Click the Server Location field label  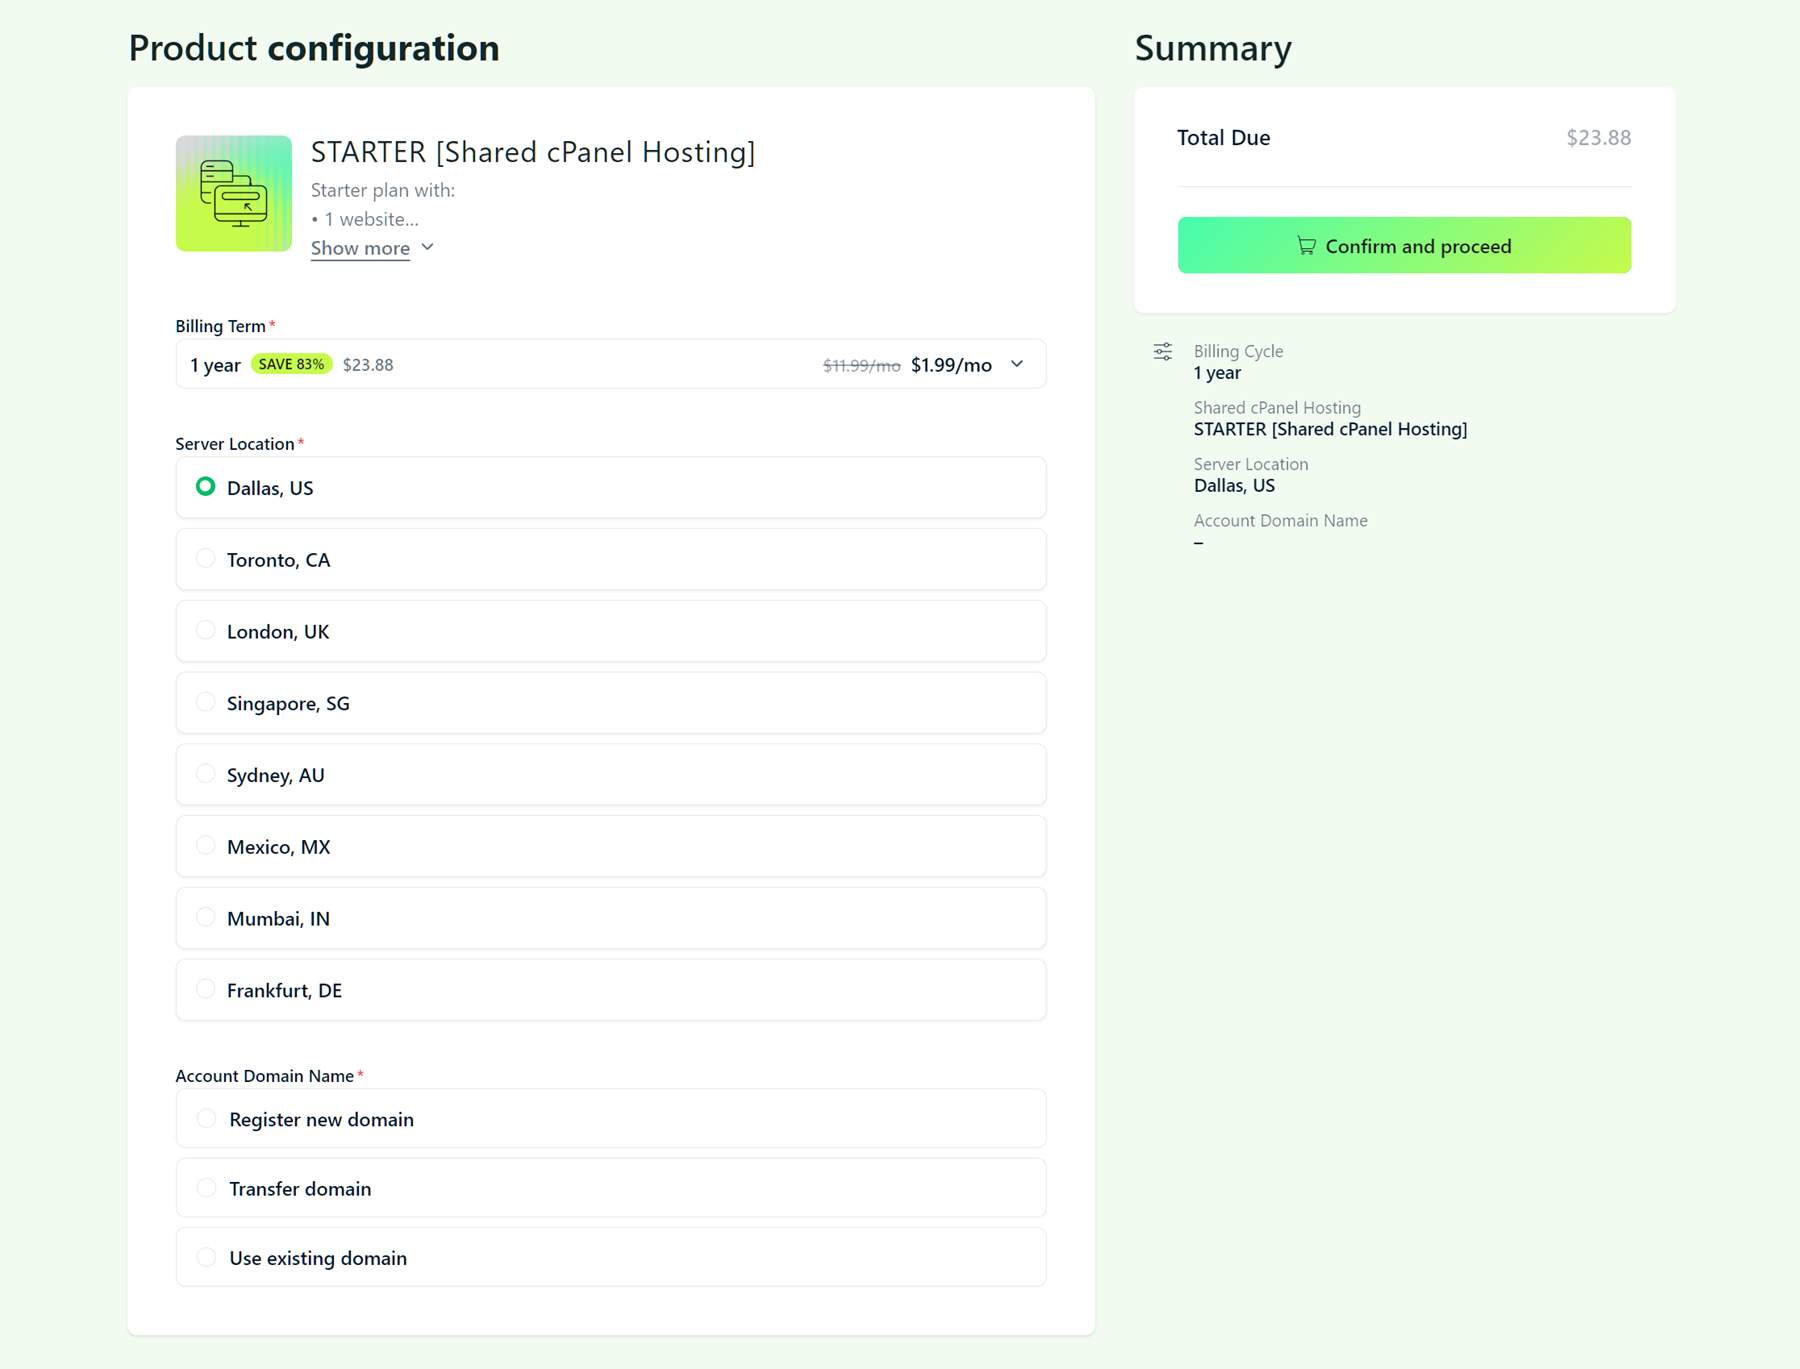click(x=235, y=444)
